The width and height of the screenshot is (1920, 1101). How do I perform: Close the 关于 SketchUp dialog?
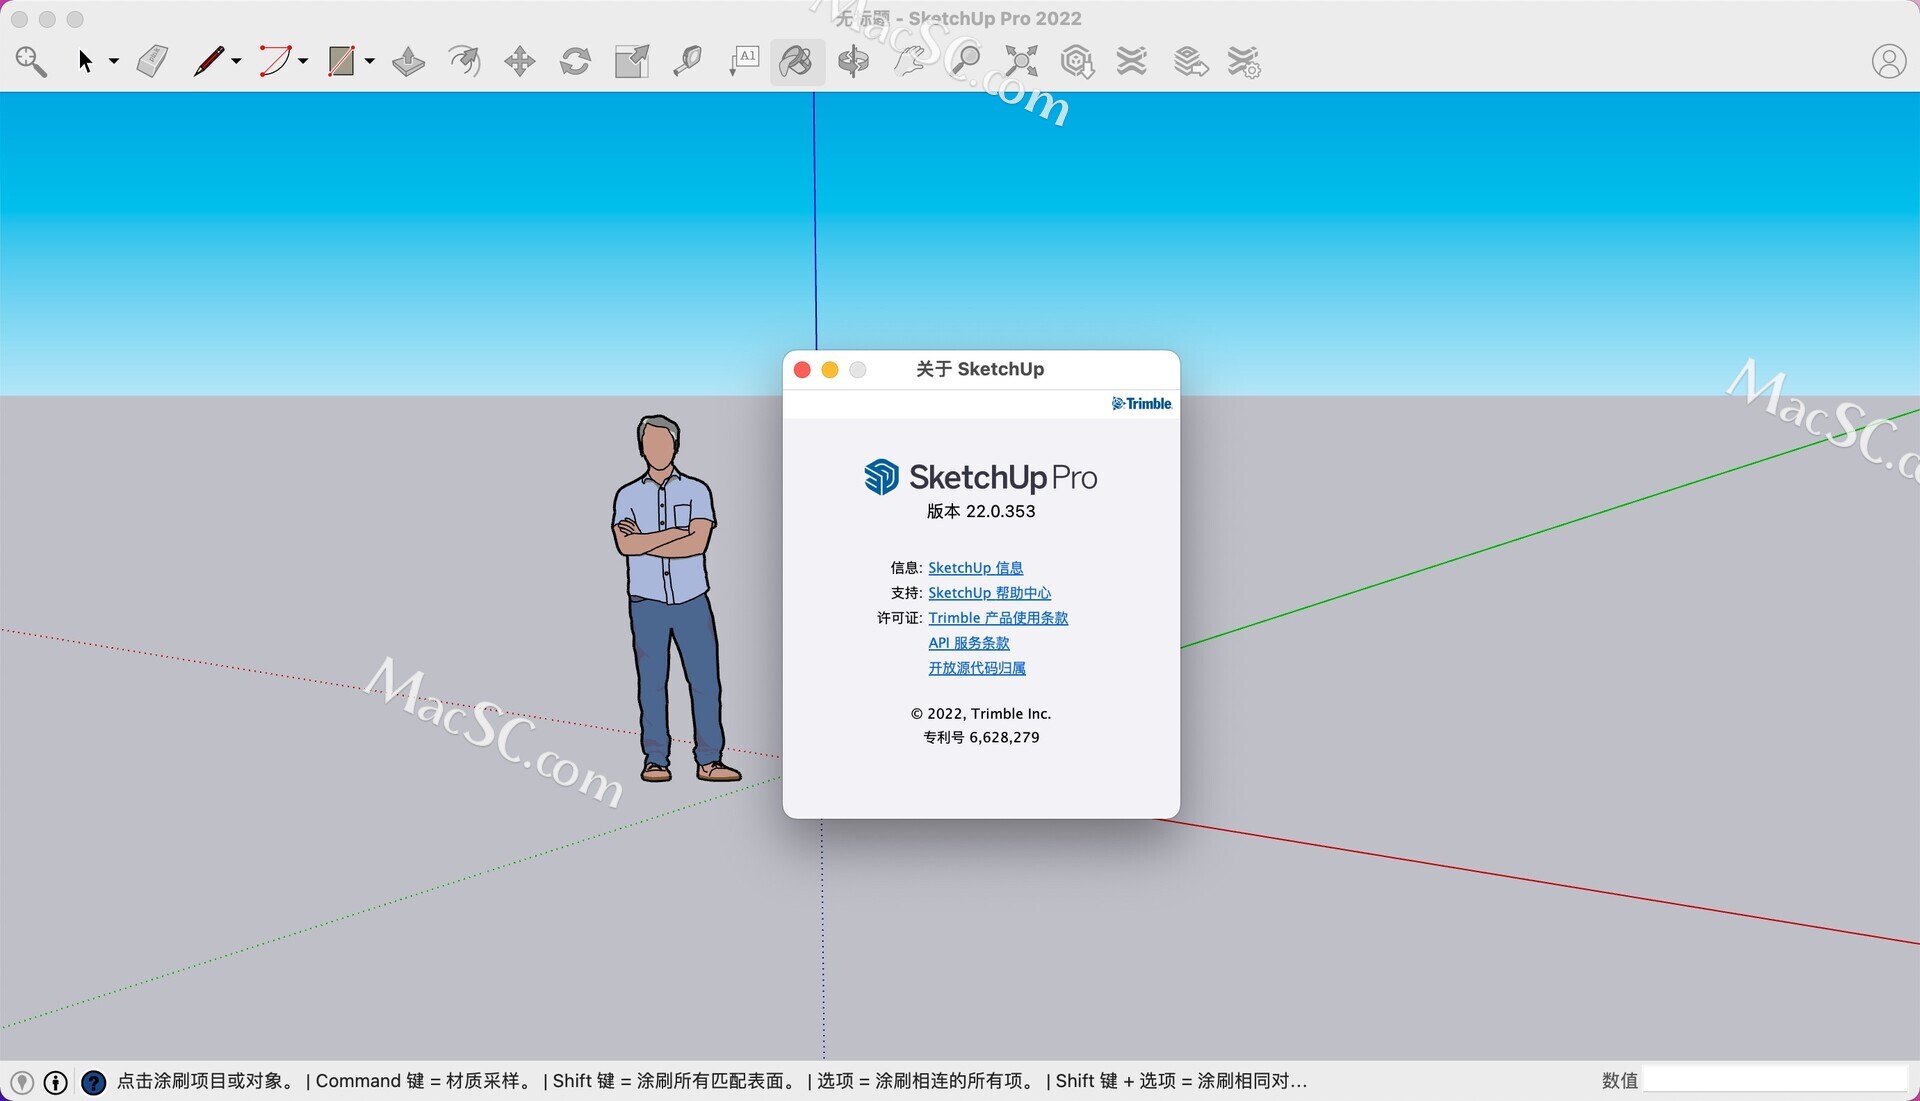tap(802, 370)
